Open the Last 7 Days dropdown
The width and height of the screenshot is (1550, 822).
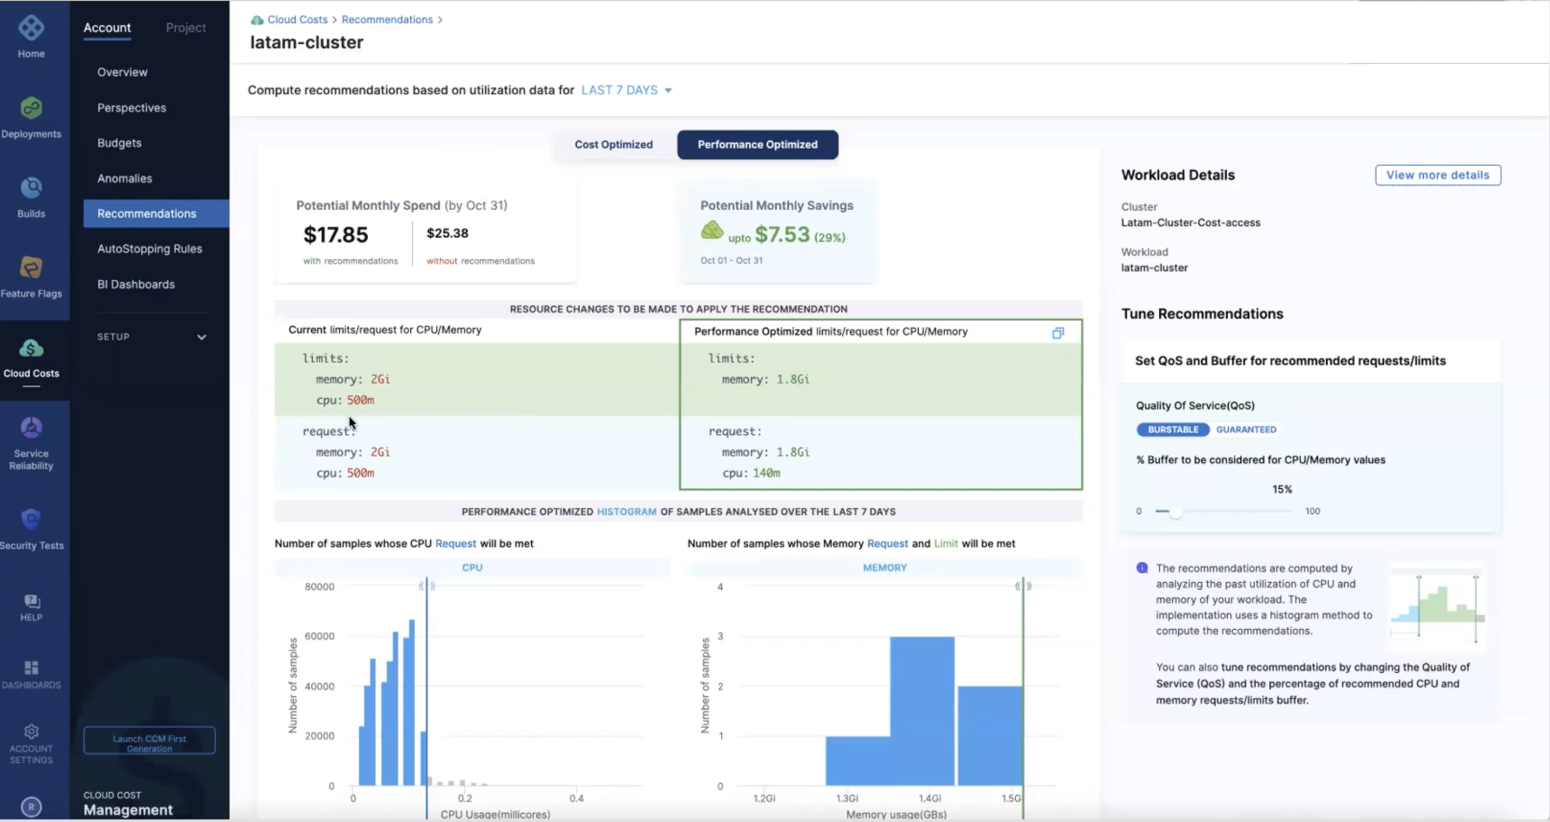coord(627,90)
